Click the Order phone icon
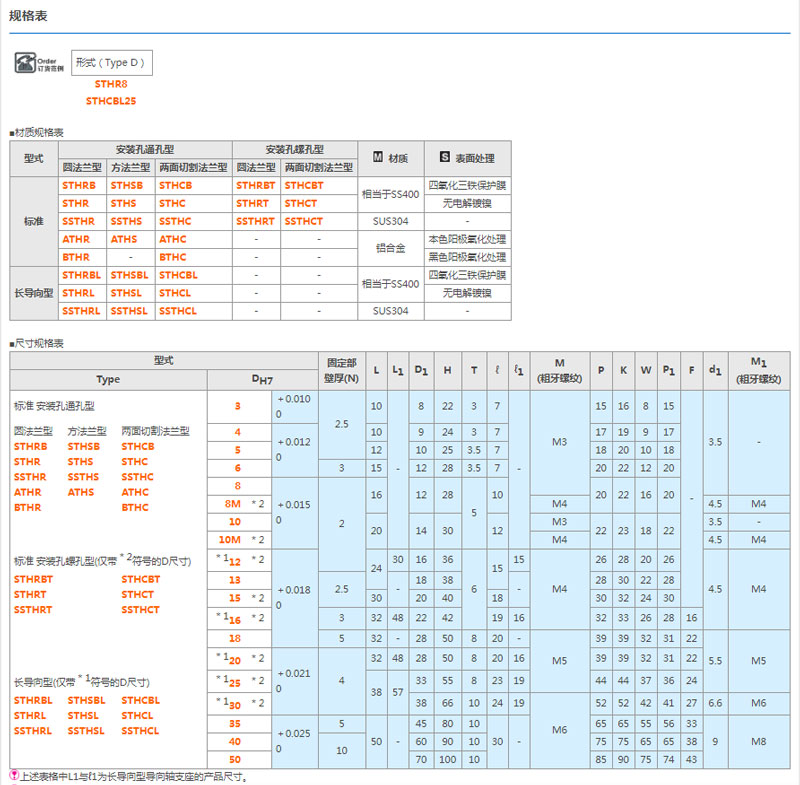 pos(25,63)
